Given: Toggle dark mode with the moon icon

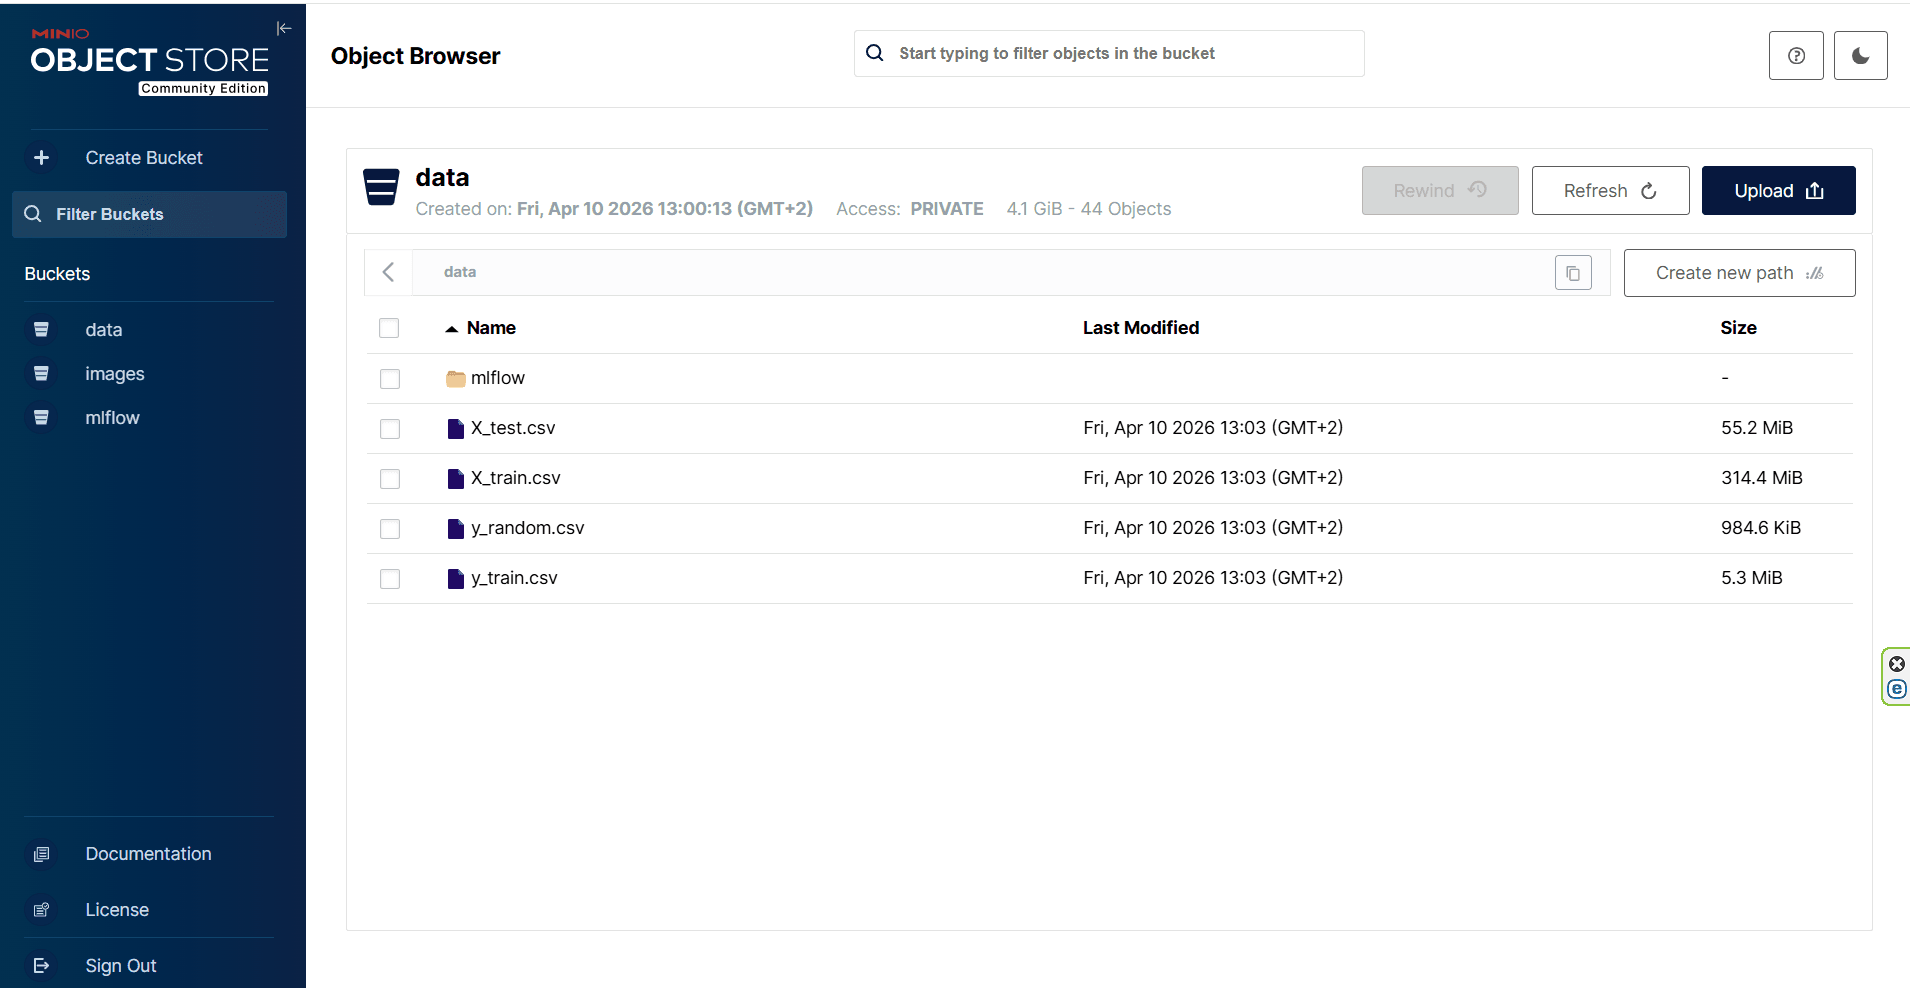Looking at the screenshot, I should (x=1860, y=55).
